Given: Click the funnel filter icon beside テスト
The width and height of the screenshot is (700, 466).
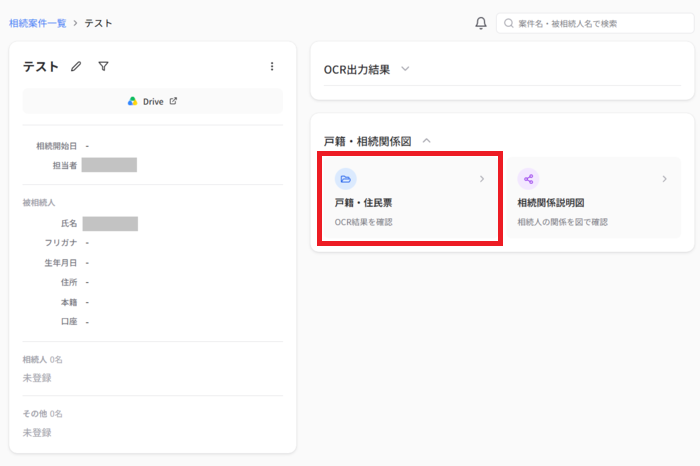Looking at the screenshot, I should tap(103, 67).
